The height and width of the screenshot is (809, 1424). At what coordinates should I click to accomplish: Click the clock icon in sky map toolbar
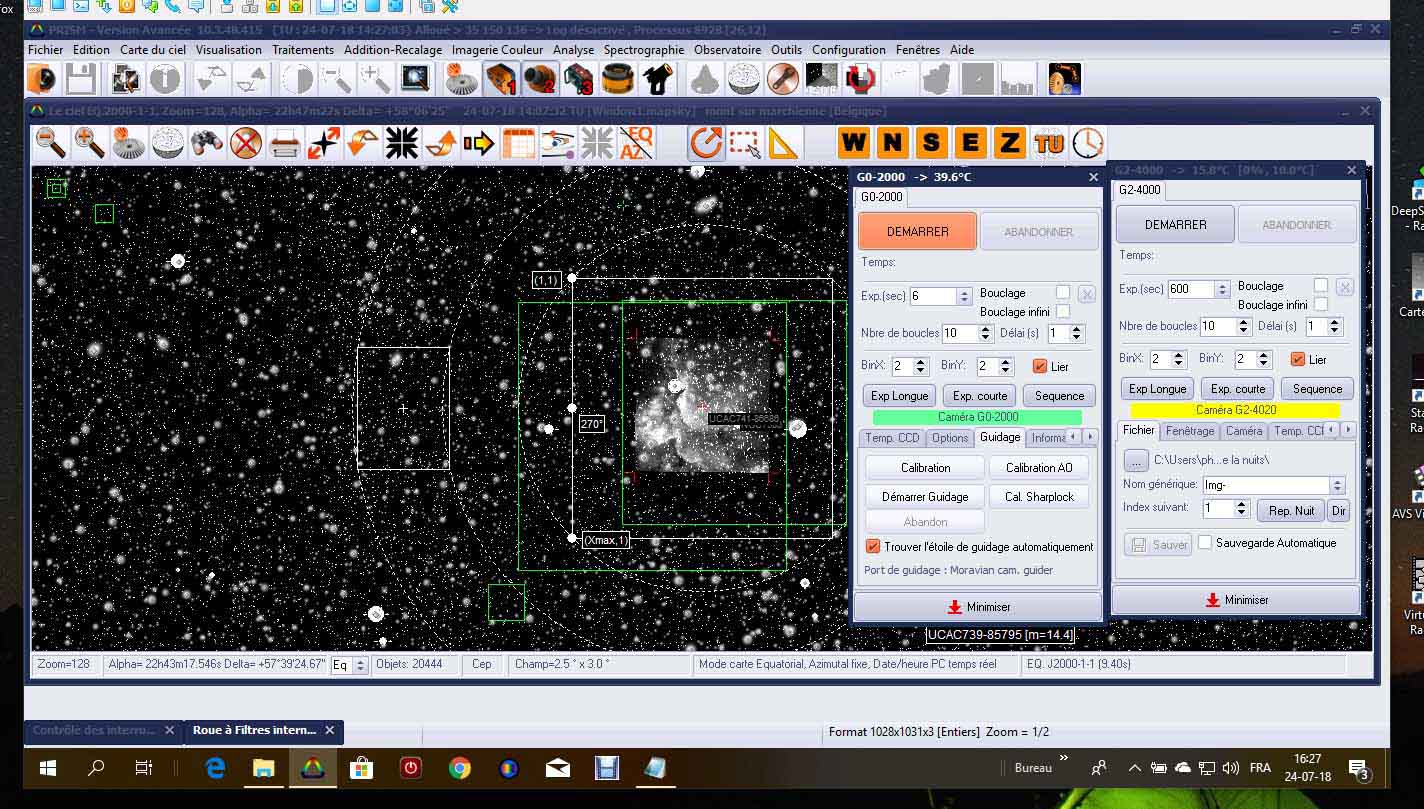point(1088,143)
